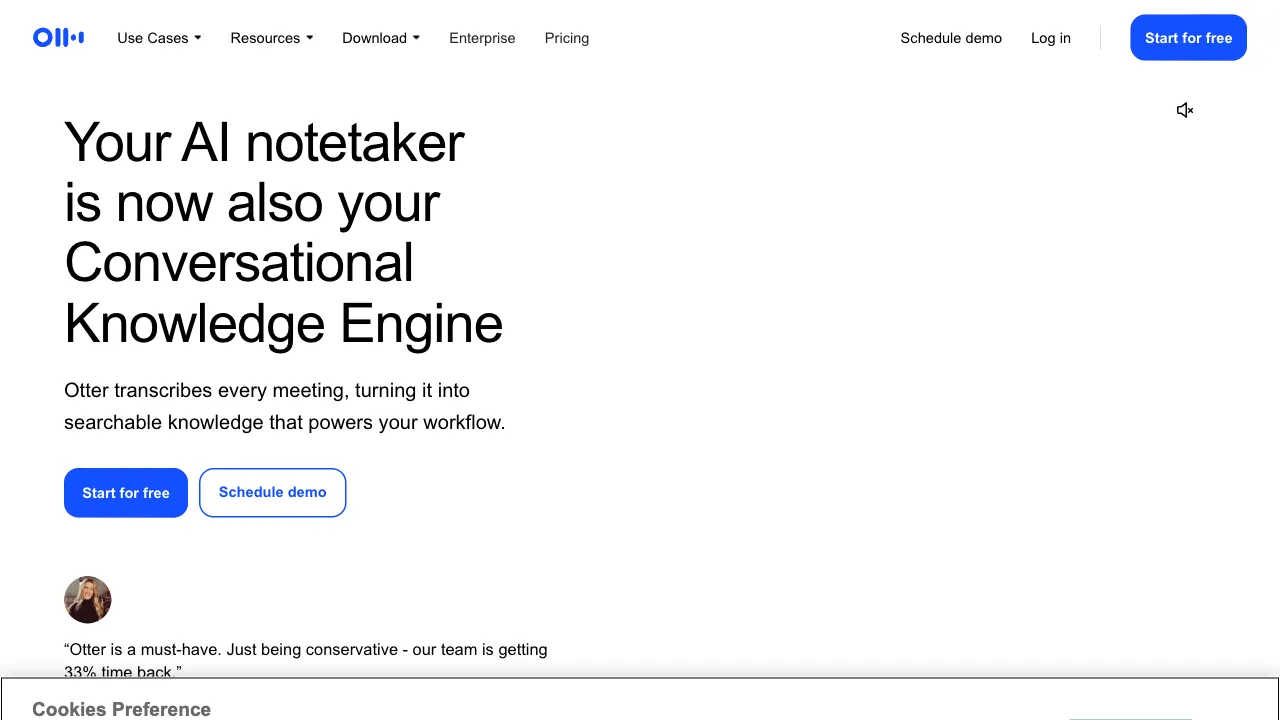Open the Pricing page
Screen dimensions: 1280x720
[567, 38]
